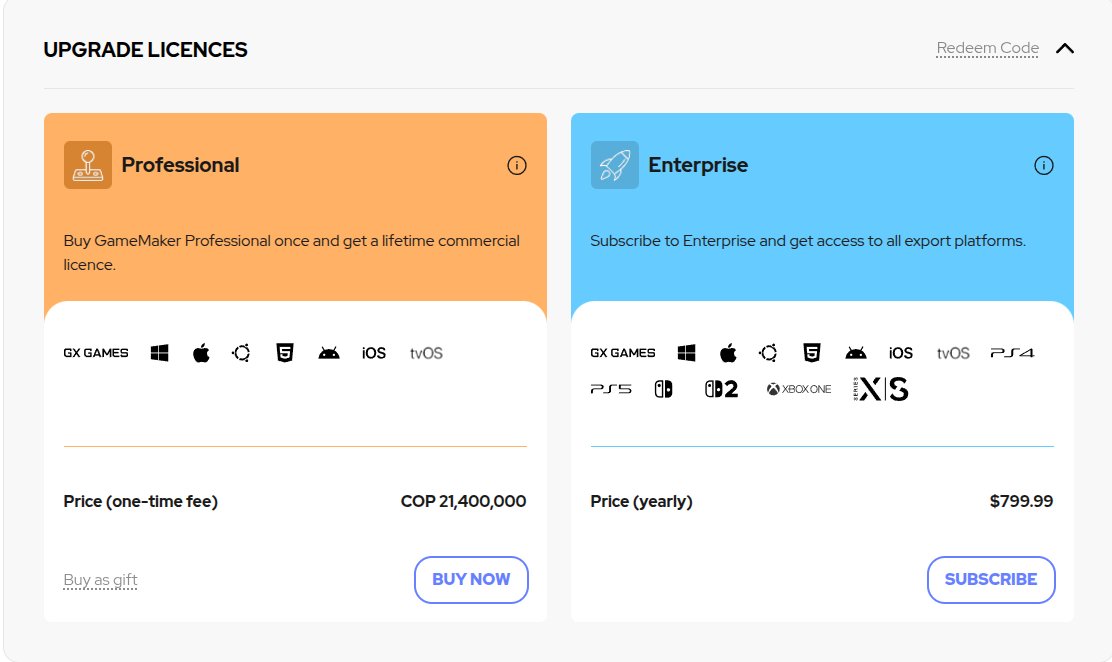Click the Professional joystick icon

[88, 165]
